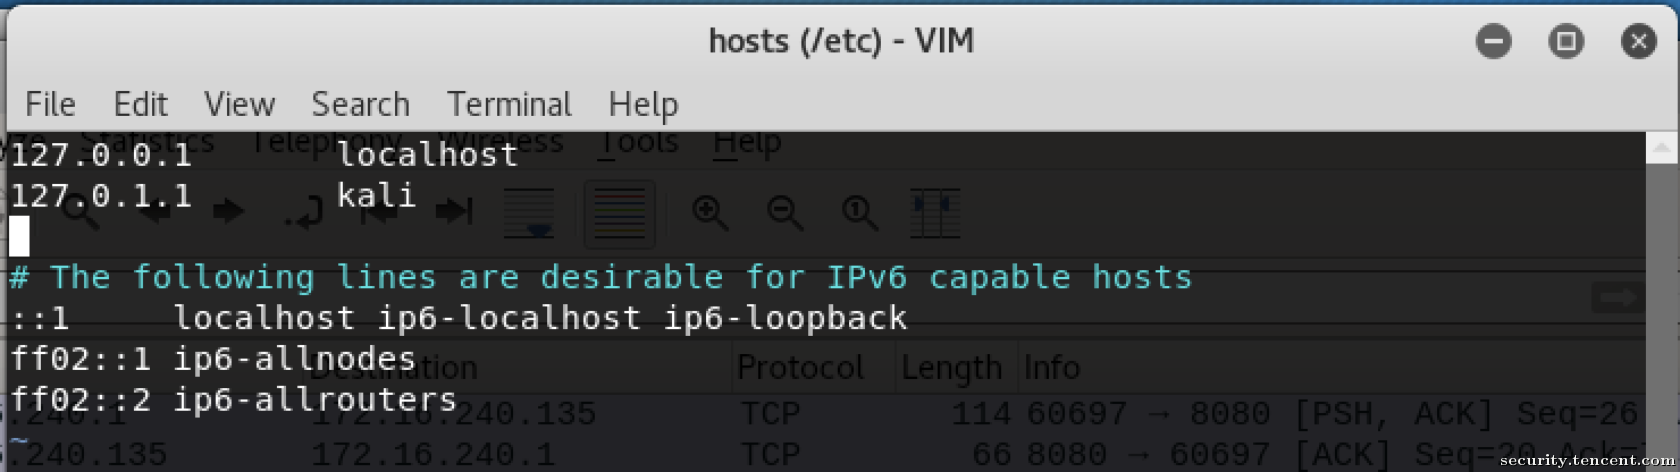Open the View menu
The height and width of the screenshot is (472, 1680).
(239, 104)
